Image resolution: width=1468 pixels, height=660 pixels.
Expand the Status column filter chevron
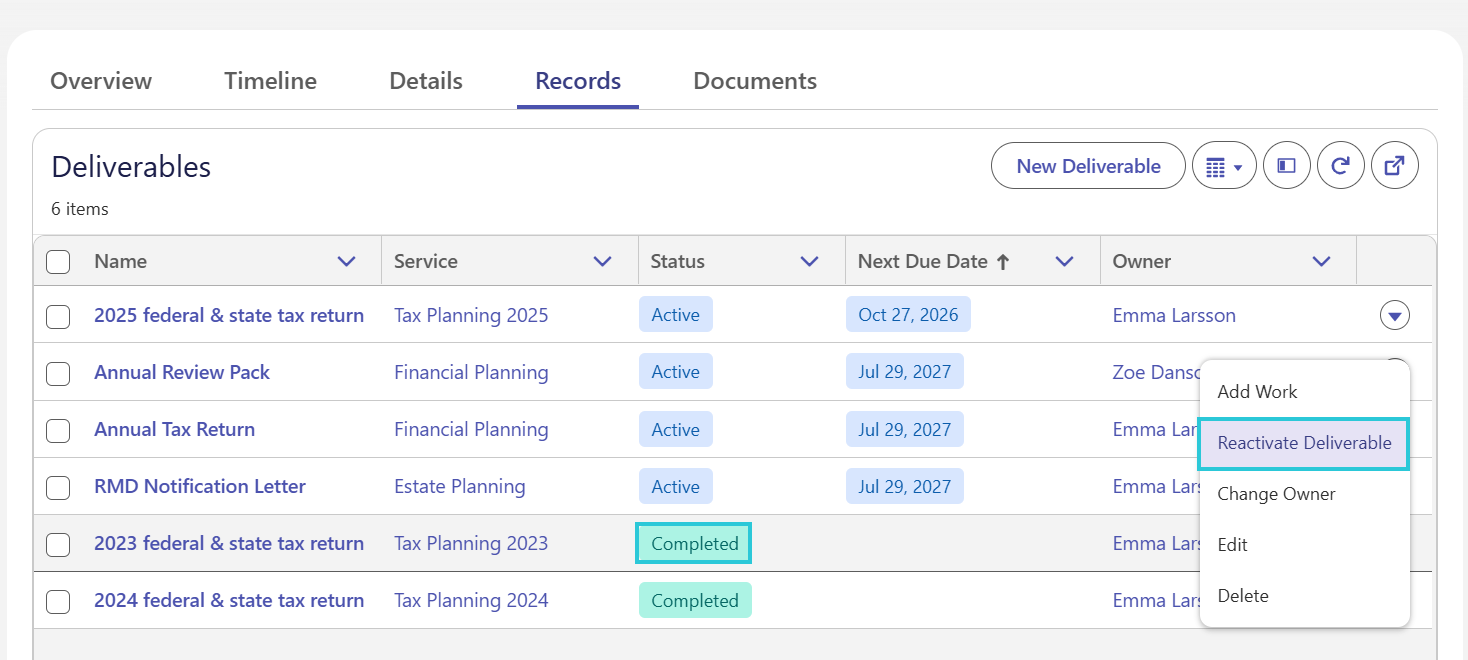[810, 261]
